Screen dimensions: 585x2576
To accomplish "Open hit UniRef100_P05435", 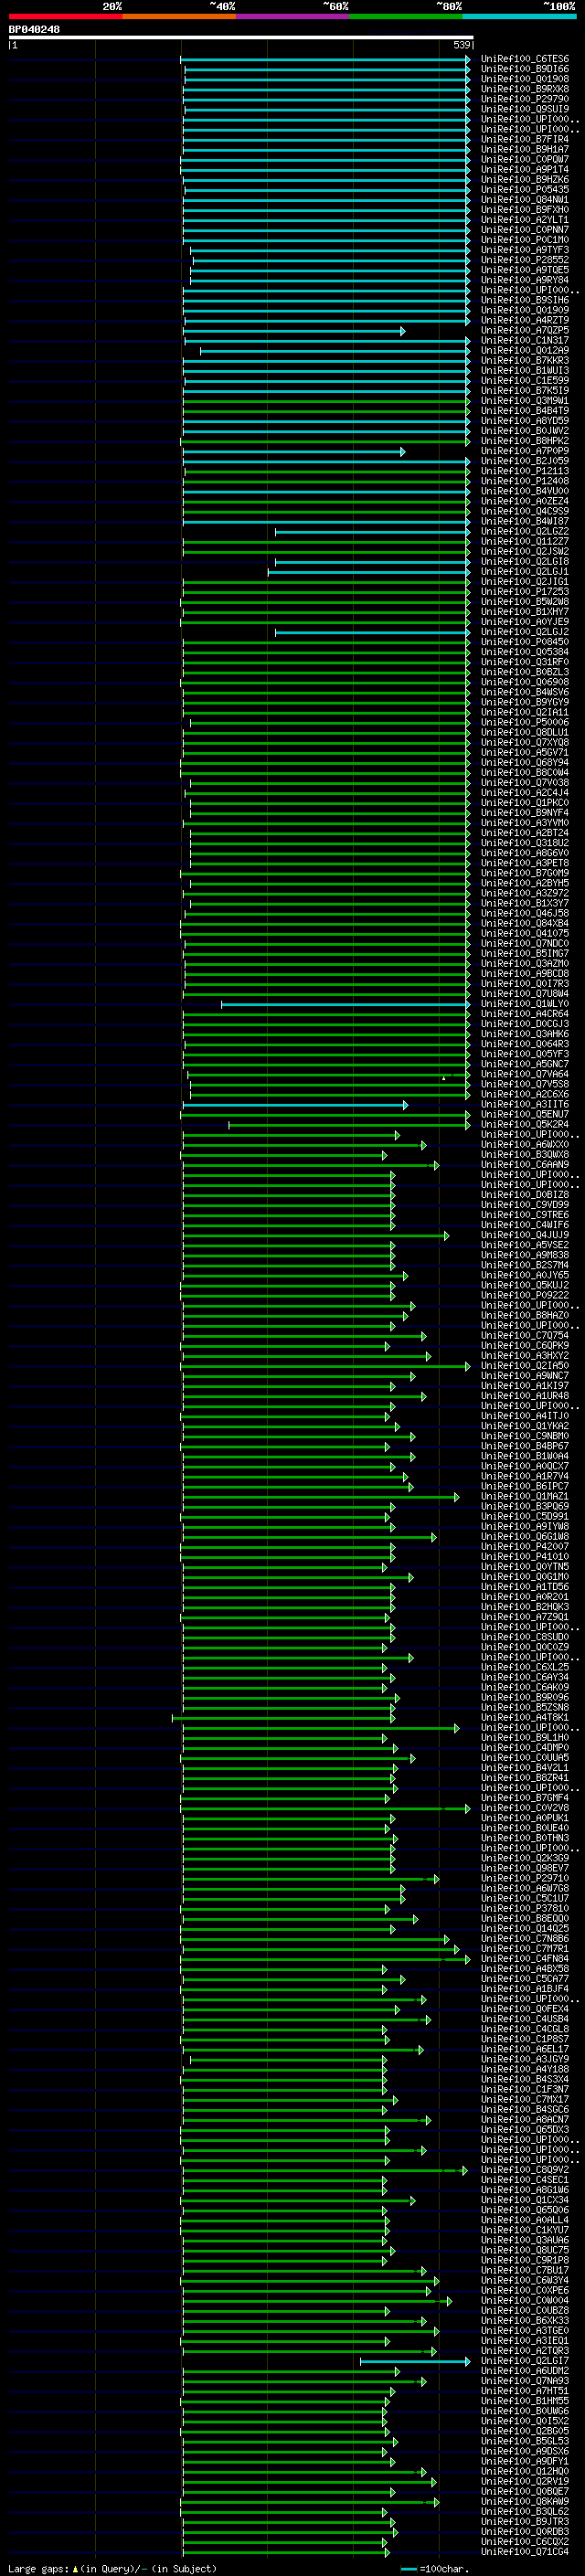I will coord(525,189).
